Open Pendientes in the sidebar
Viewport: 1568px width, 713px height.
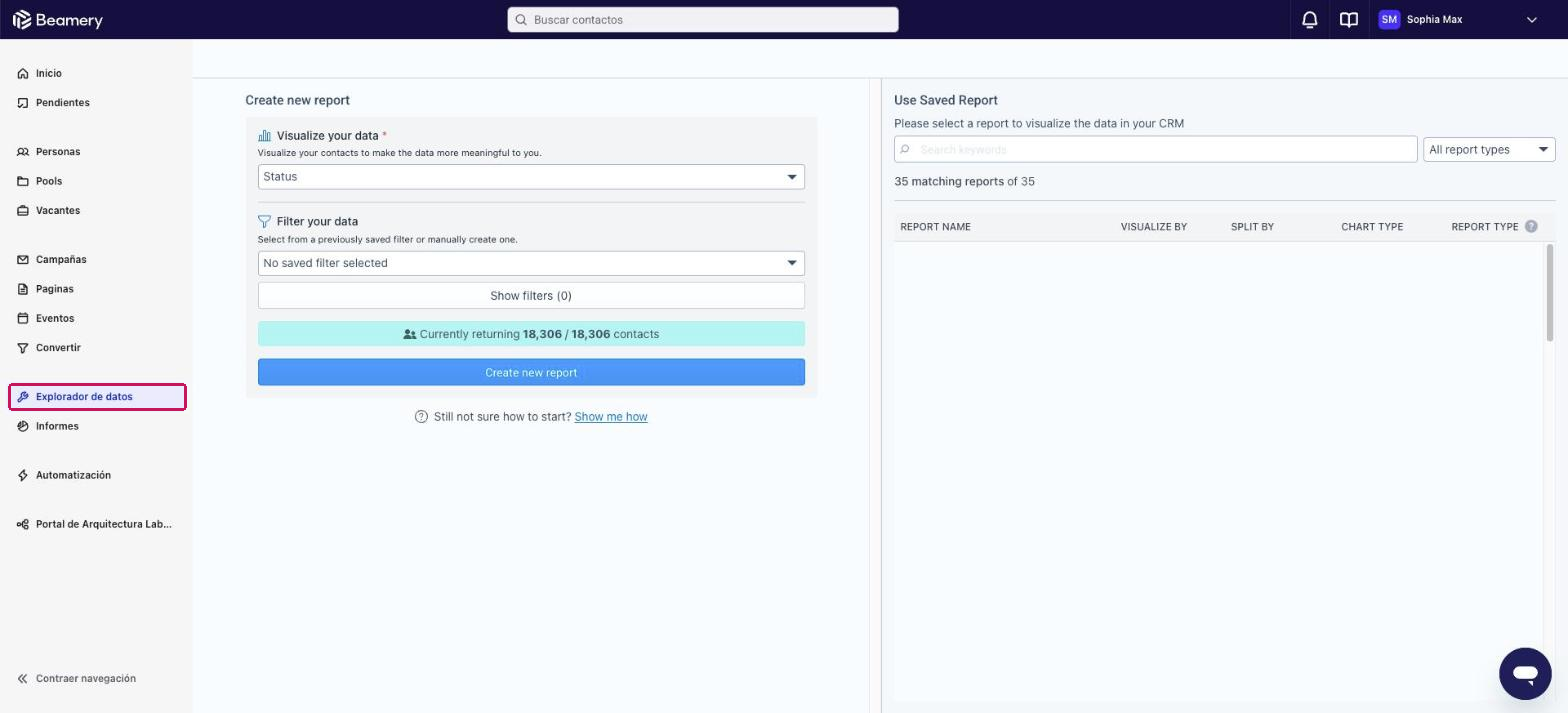pos(62,103)
